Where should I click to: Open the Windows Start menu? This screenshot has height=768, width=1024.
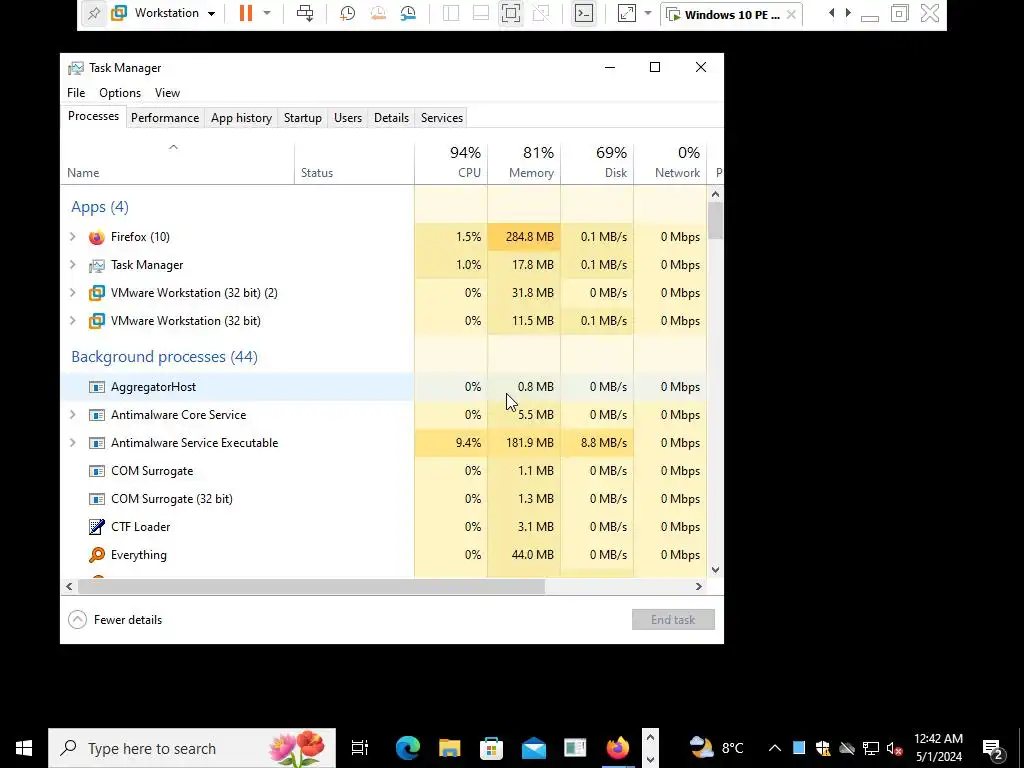point(24,748)
